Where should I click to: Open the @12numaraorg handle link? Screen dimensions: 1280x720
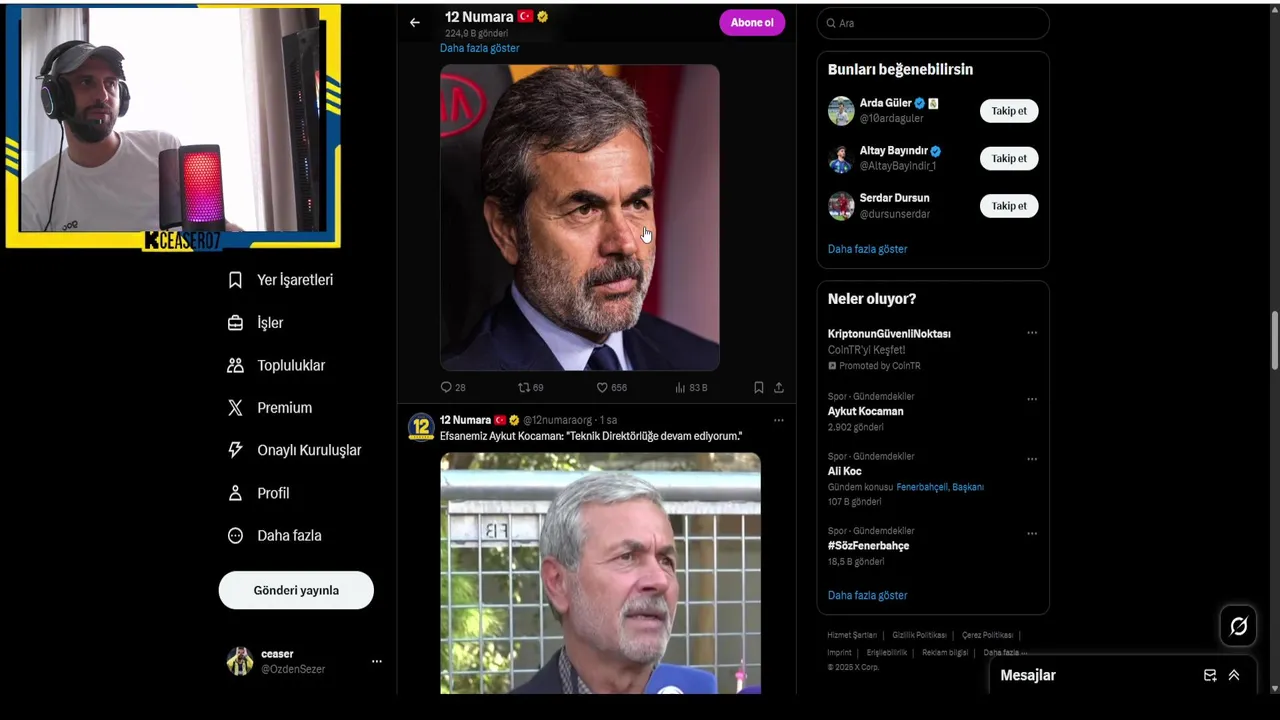(x=558, y=420)
